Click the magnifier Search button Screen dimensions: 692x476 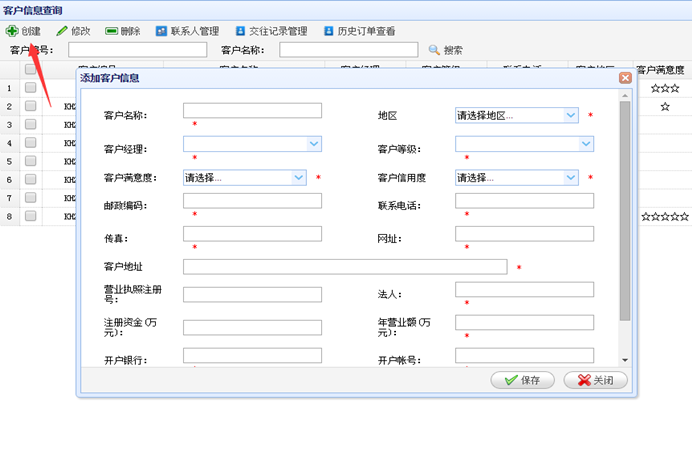[x=445, y=50]
